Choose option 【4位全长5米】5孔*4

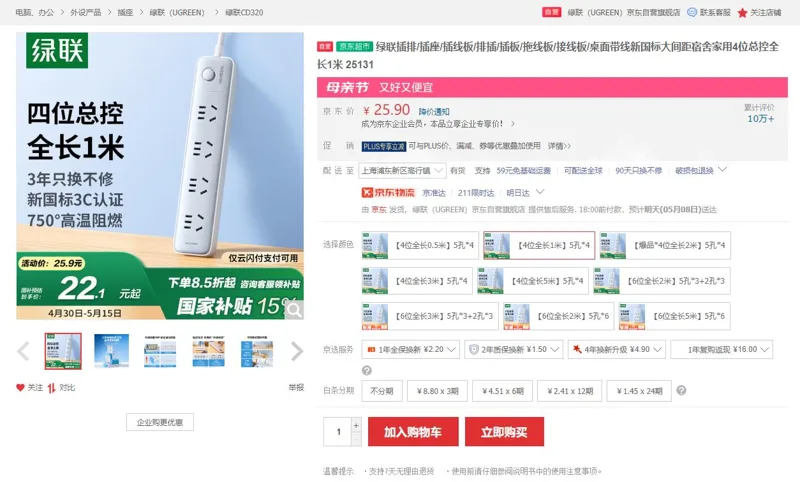tap(532, 281)
